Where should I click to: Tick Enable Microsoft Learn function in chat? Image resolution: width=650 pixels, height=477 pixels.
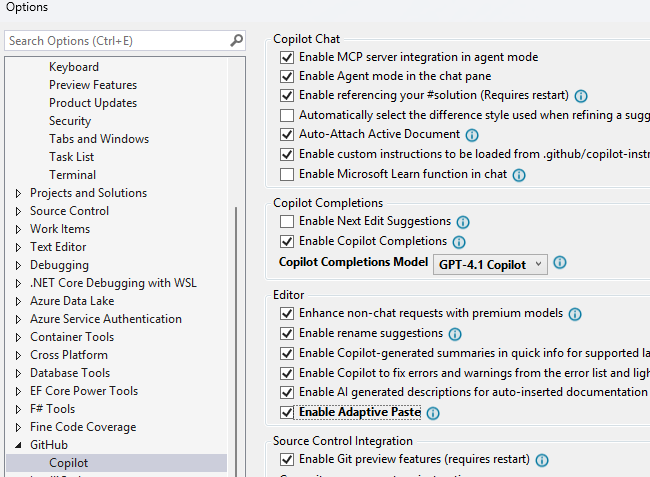287,174
